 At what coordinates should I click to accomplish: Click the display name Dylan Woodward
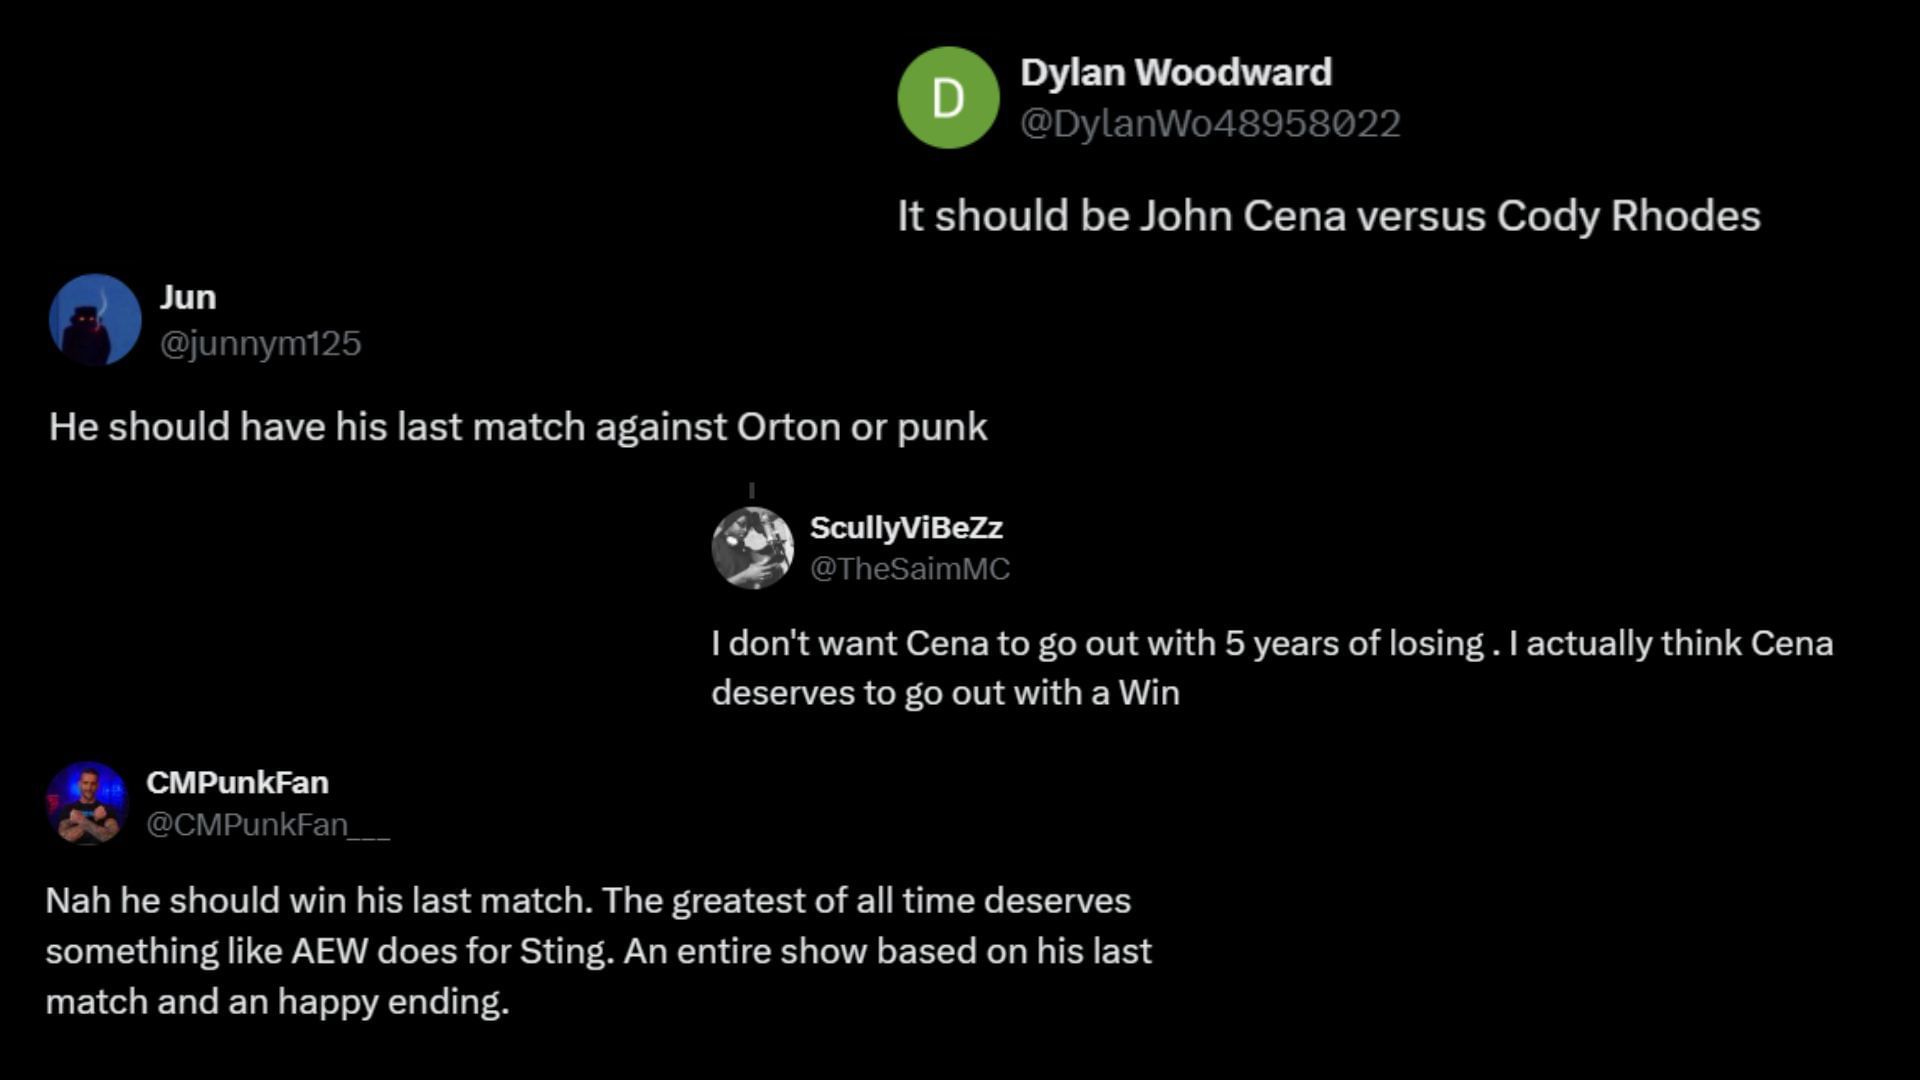[x=1176, y=72]
